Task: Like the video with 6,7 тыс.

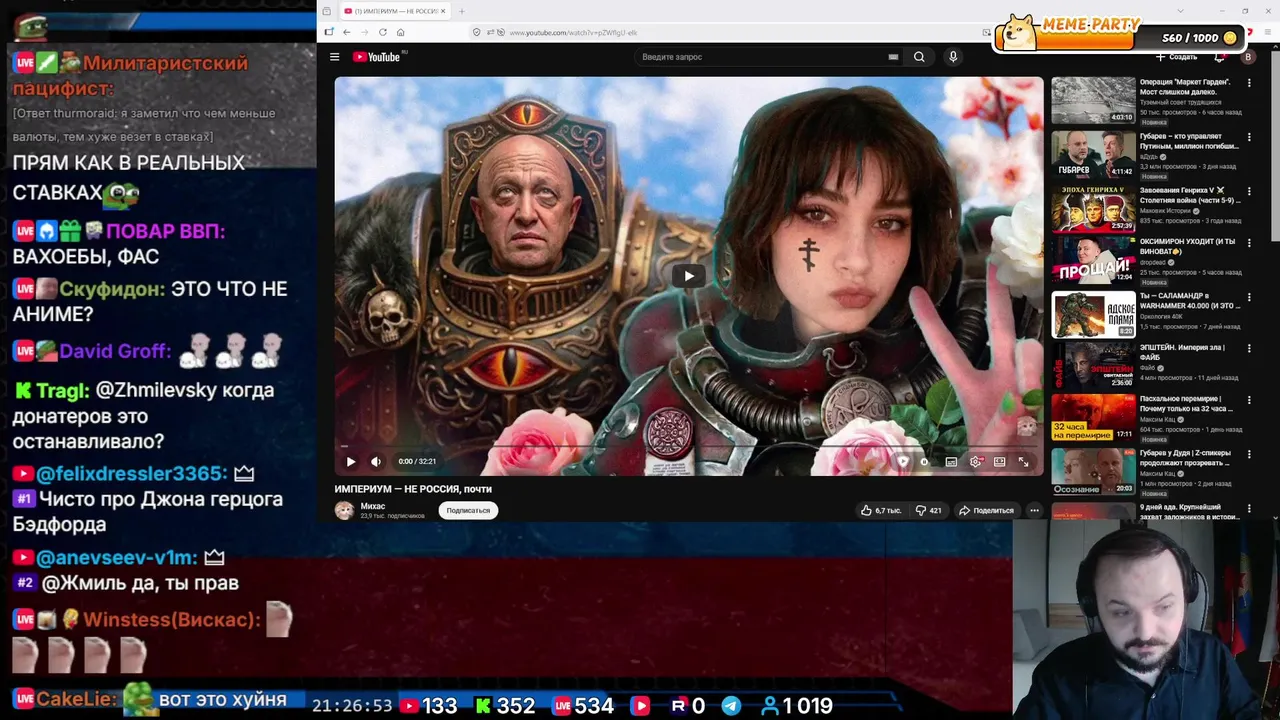Action: point(881,510)
